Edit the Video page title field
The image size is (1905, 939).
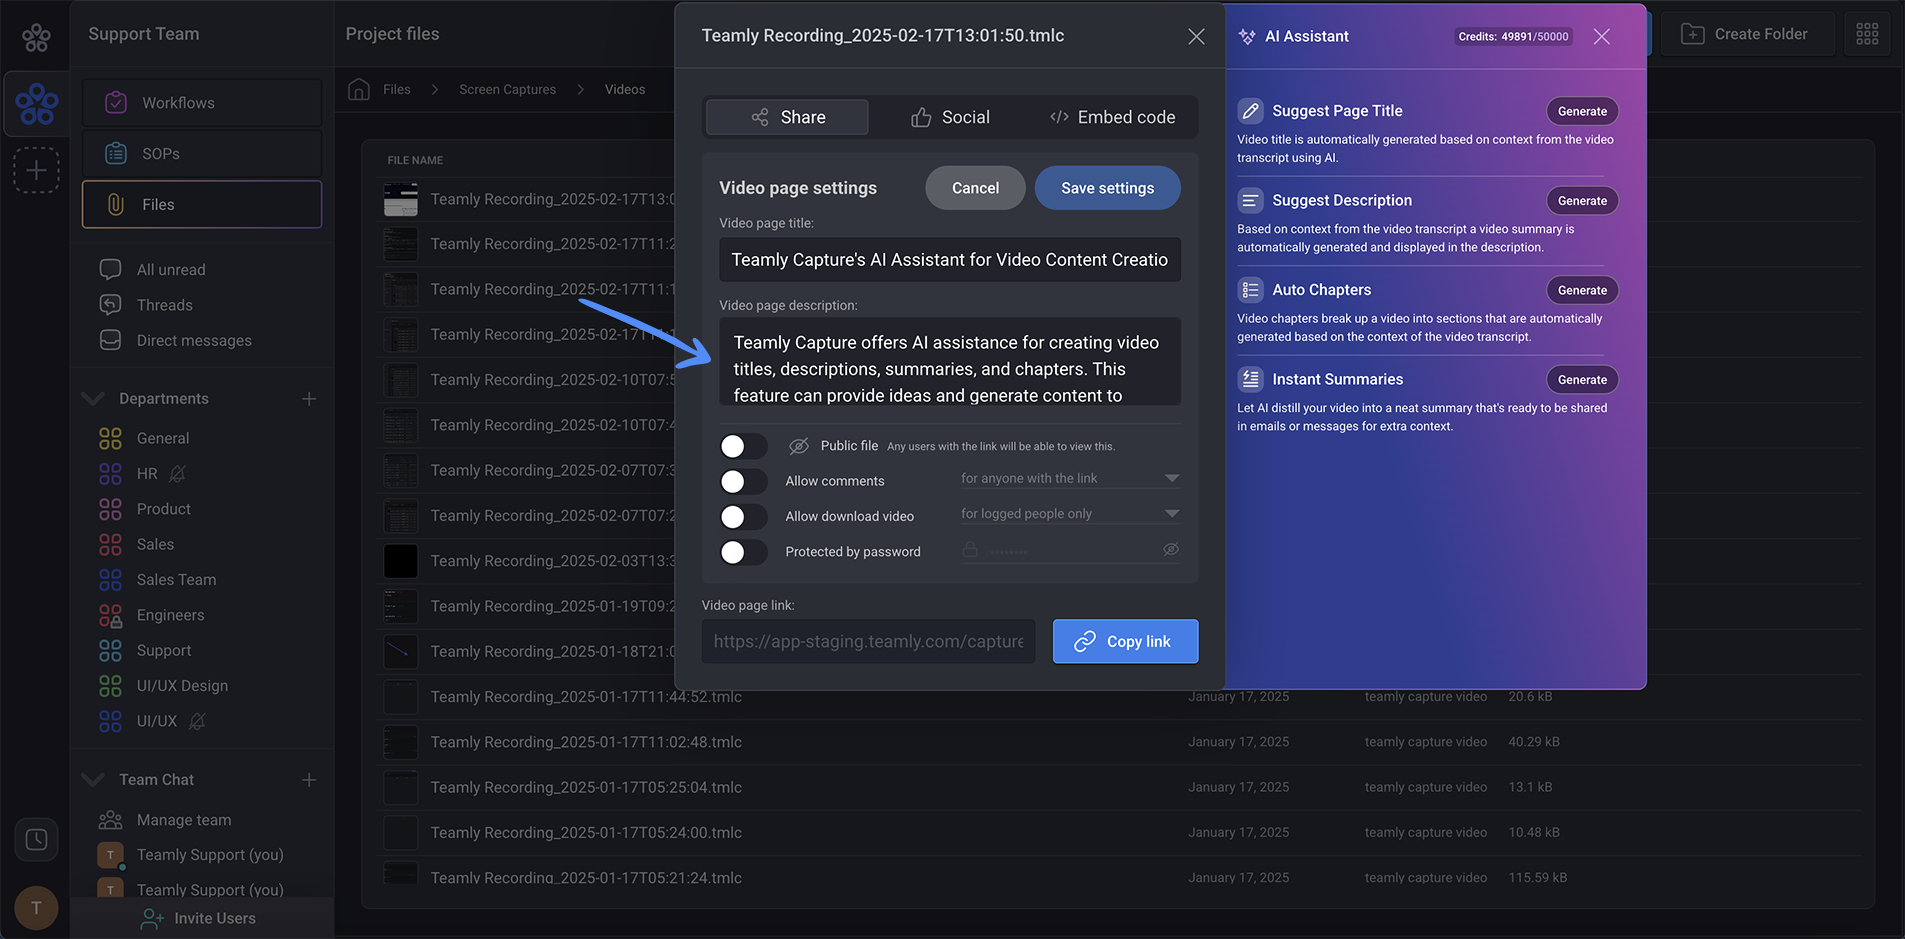950,260
